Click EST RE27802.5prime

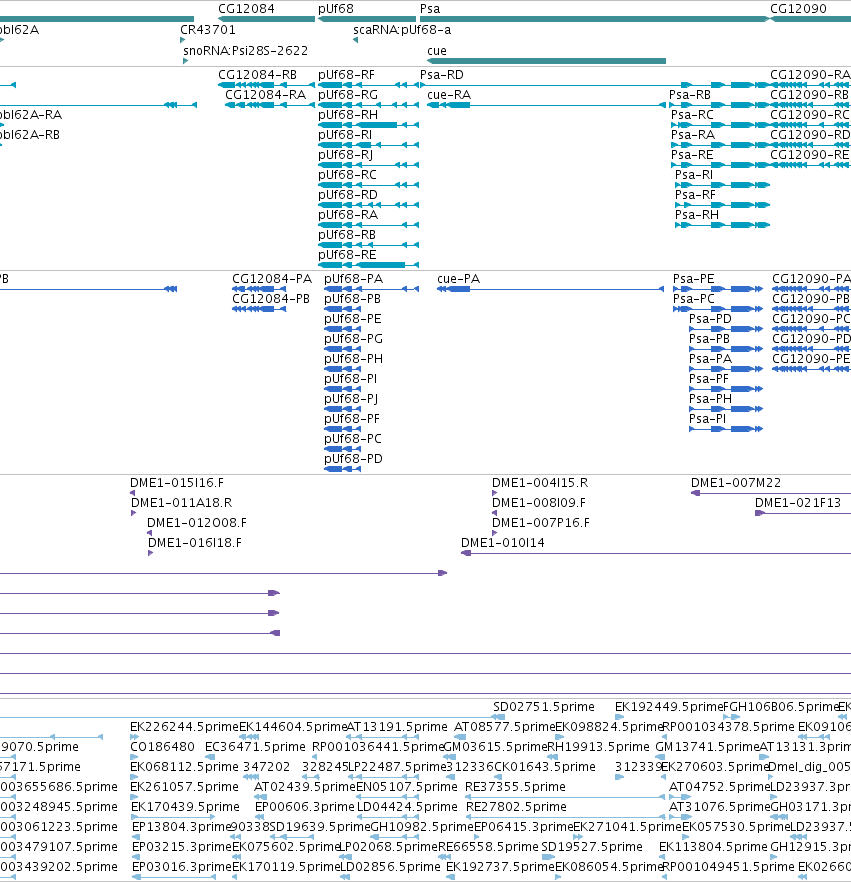click(x=565, y=817)
